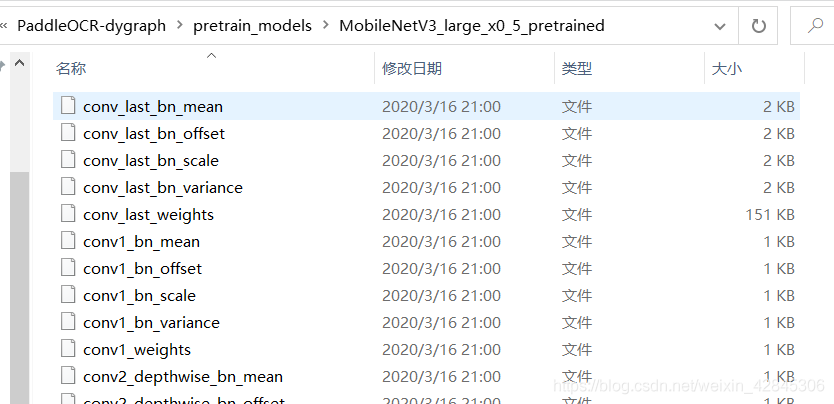Select file name conv1_weights
Image resolution: width=834 pixels, height=404 pixels.
[137, 349]
